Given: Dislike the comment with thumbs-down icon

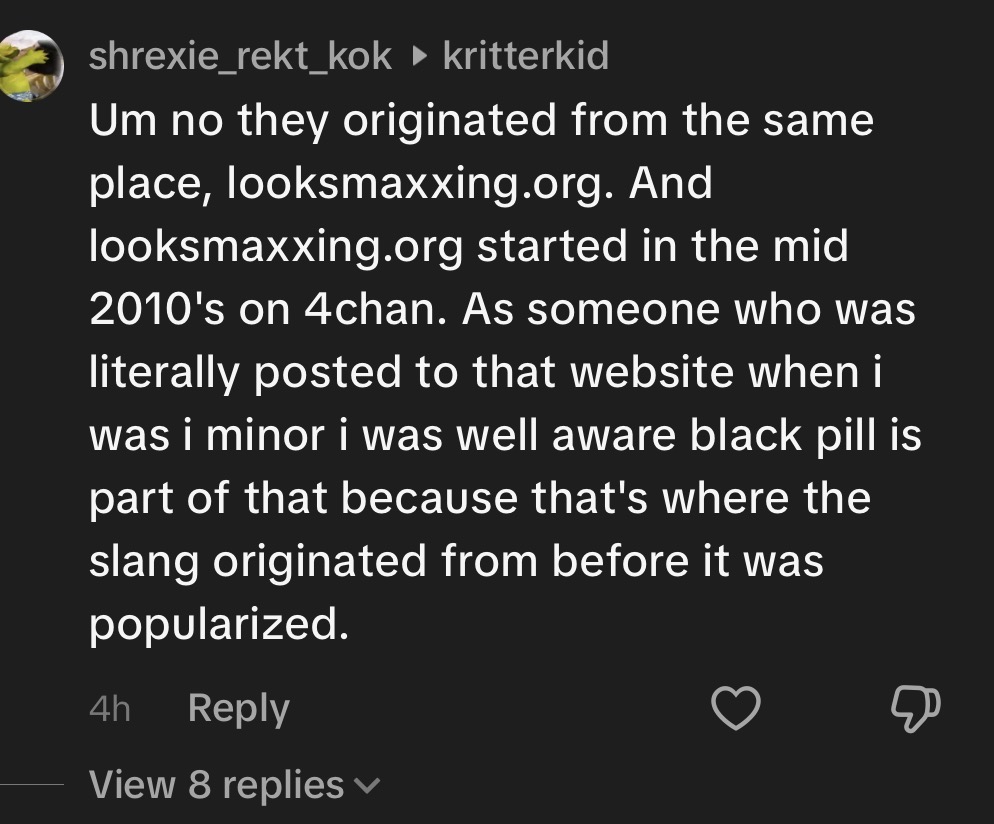Looking at the screenshot, I should (x=915, y=709).
